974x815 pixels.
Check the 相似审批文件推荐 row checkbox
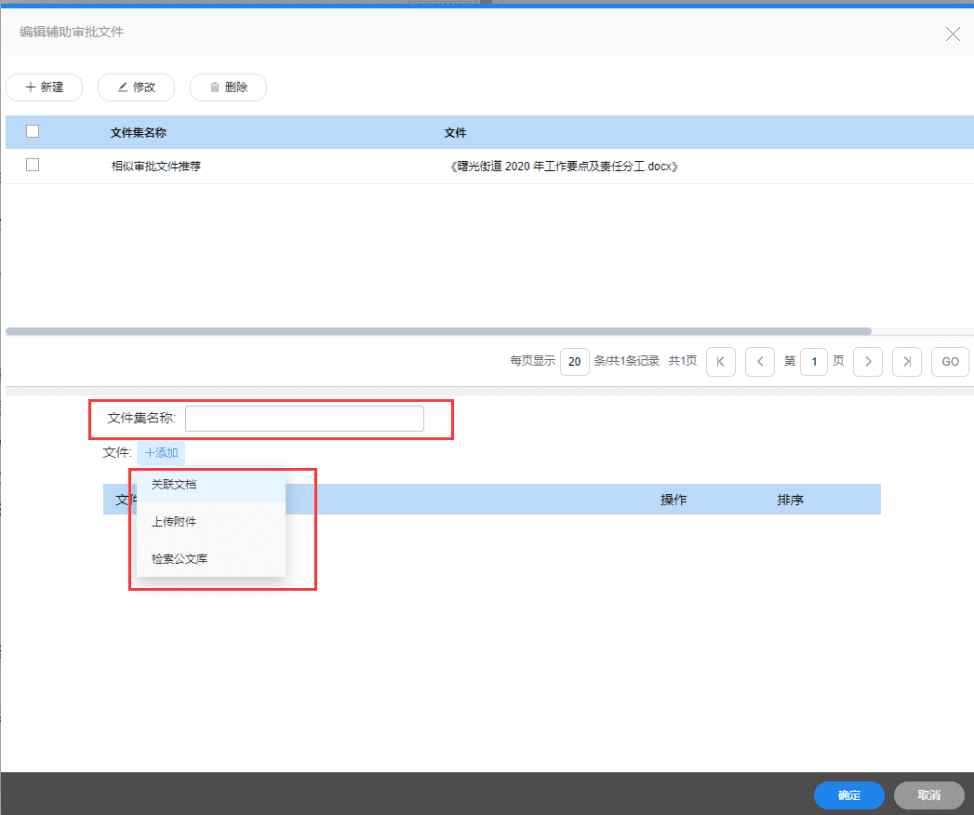tap(32, 165)
